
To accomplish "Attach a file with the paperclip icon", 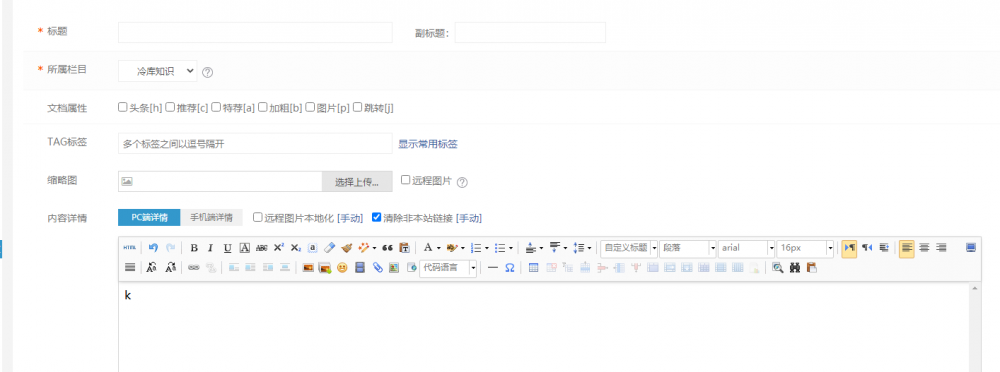I will tap(378, 267).
